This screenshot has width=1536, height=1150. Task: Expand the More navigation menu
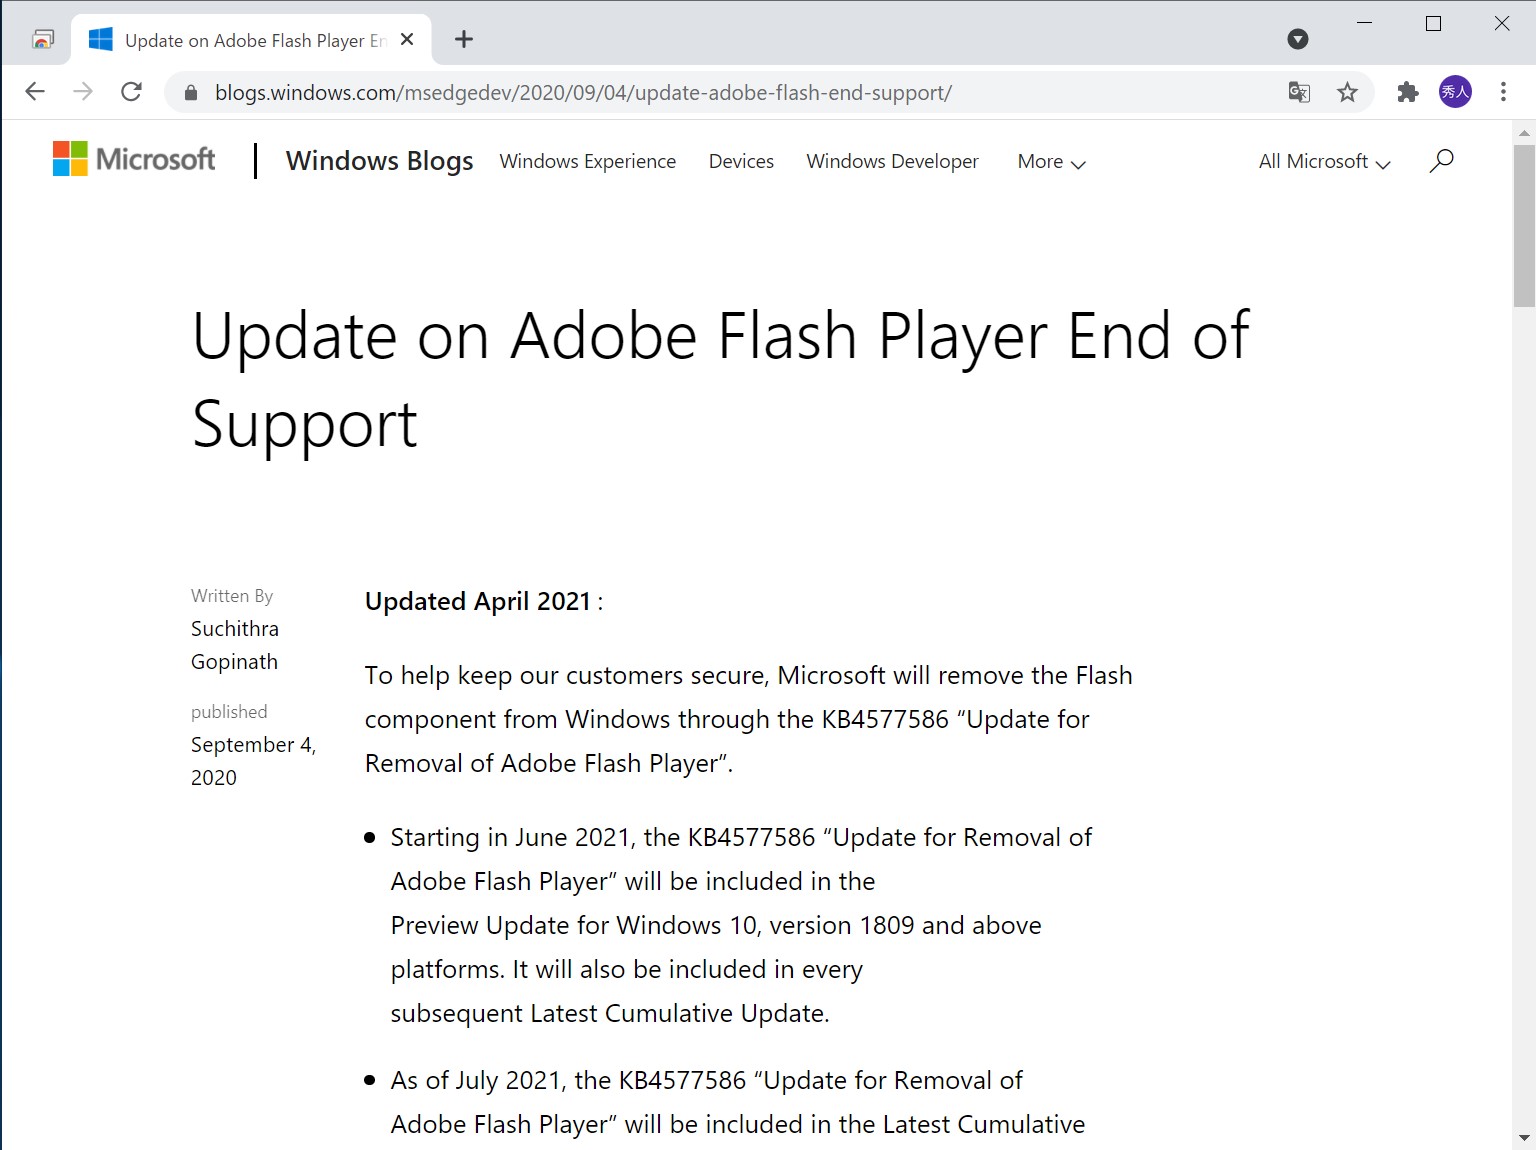(x=1051, y=162)
